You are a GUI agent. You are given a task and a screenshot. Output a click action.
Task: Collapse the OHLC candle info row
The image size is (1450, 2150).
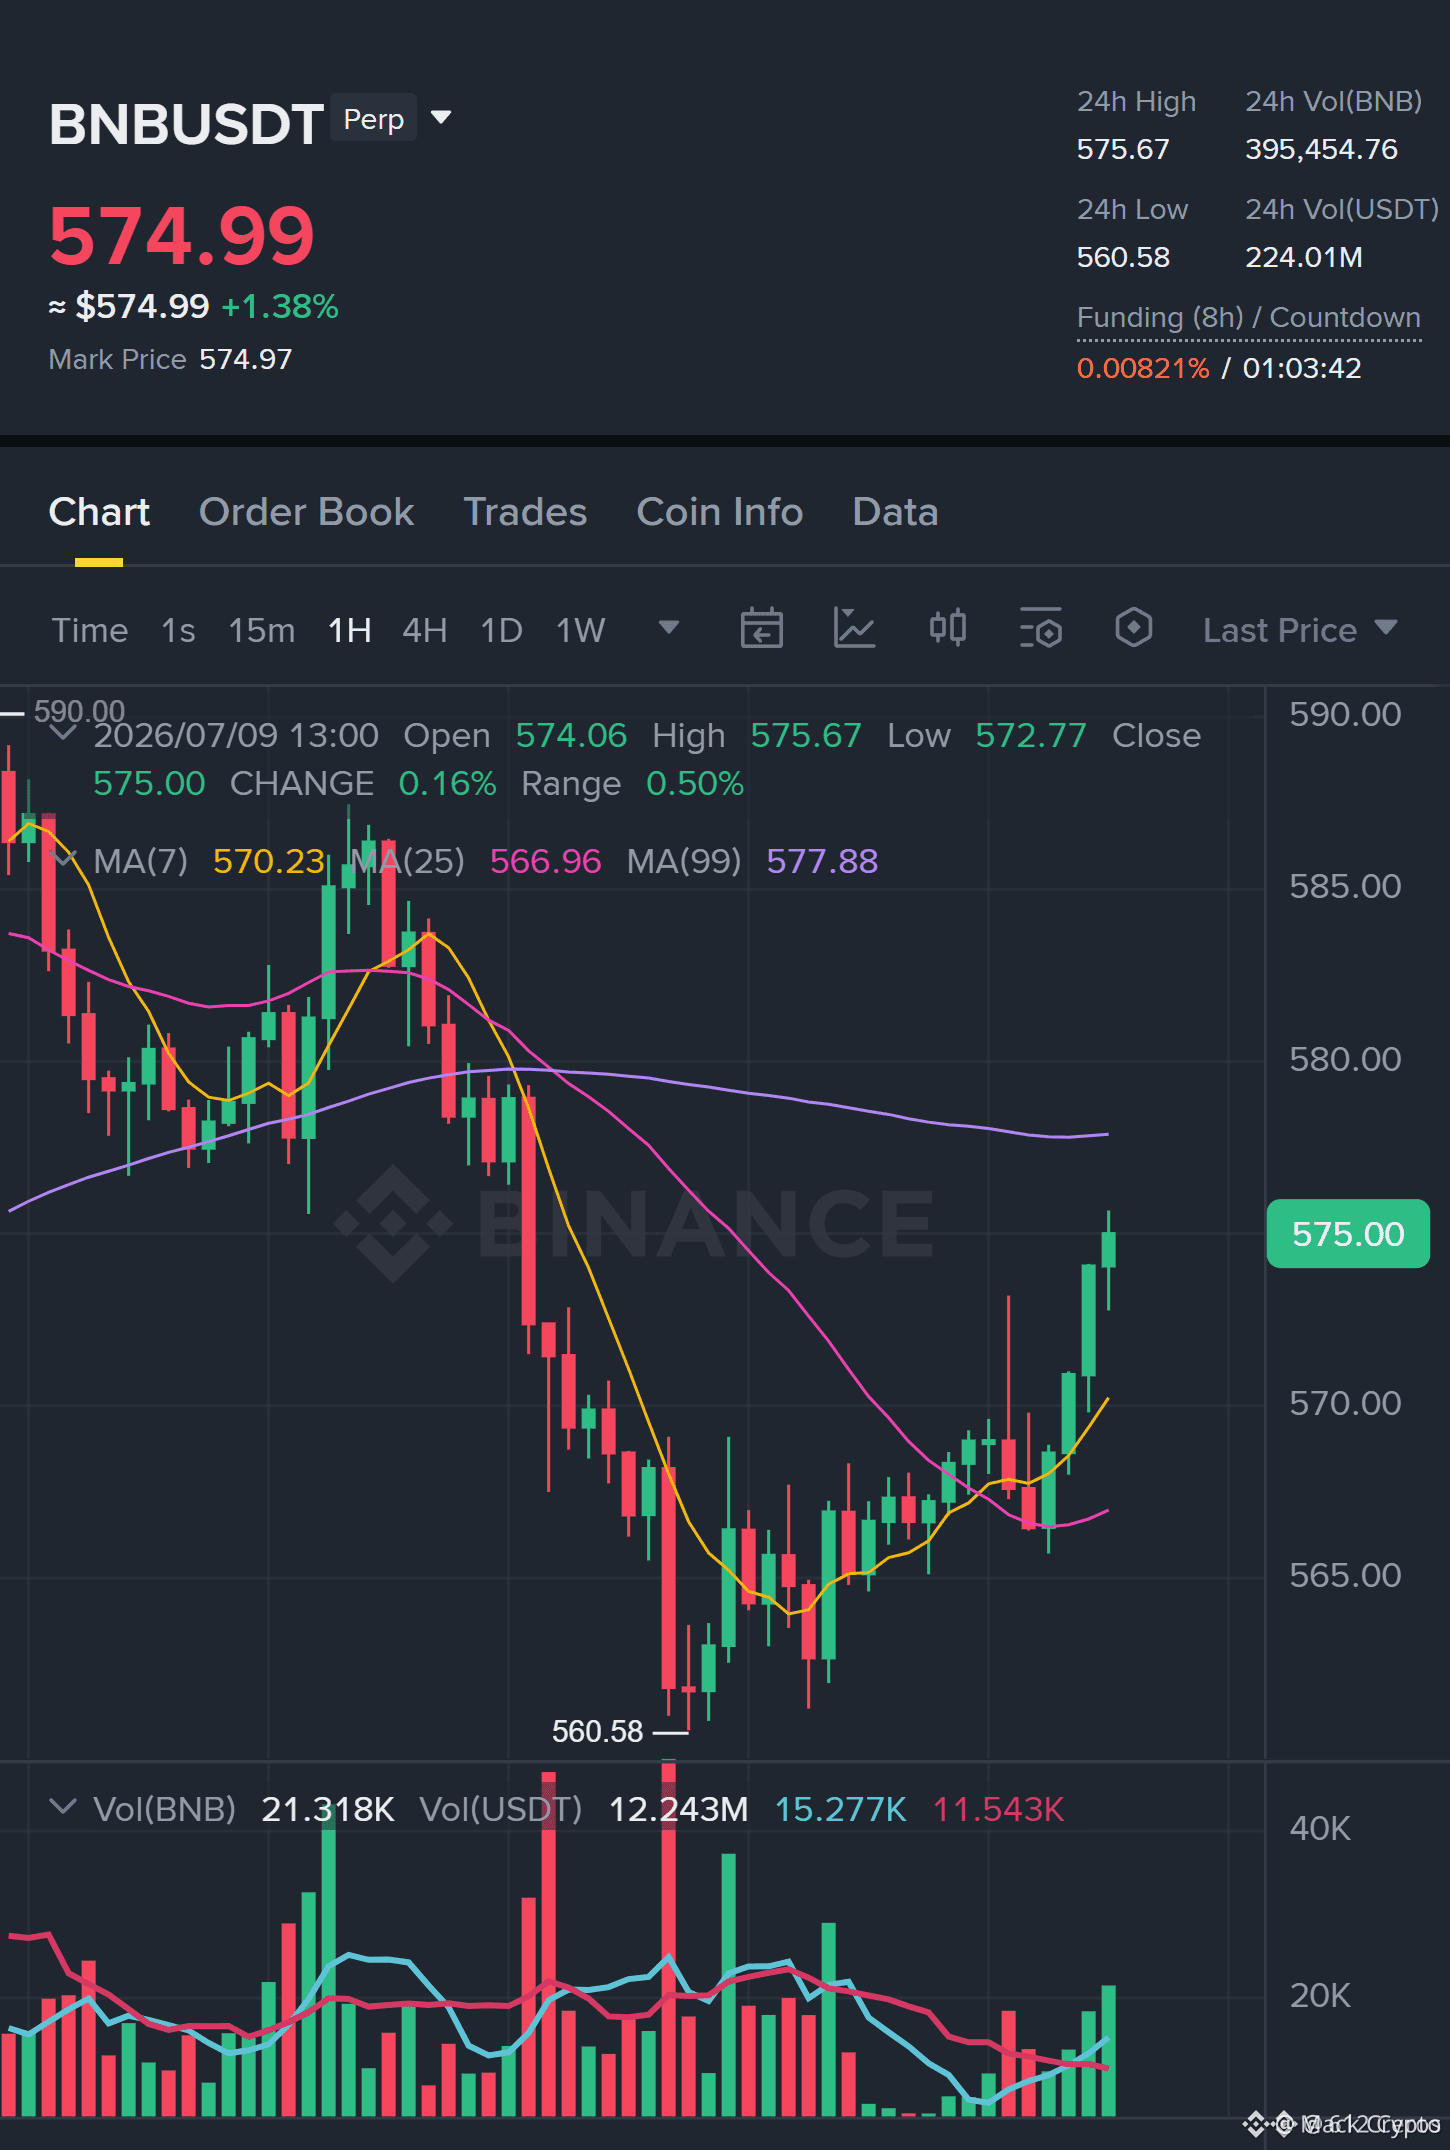pyautogui.click(x=63, y=734)
